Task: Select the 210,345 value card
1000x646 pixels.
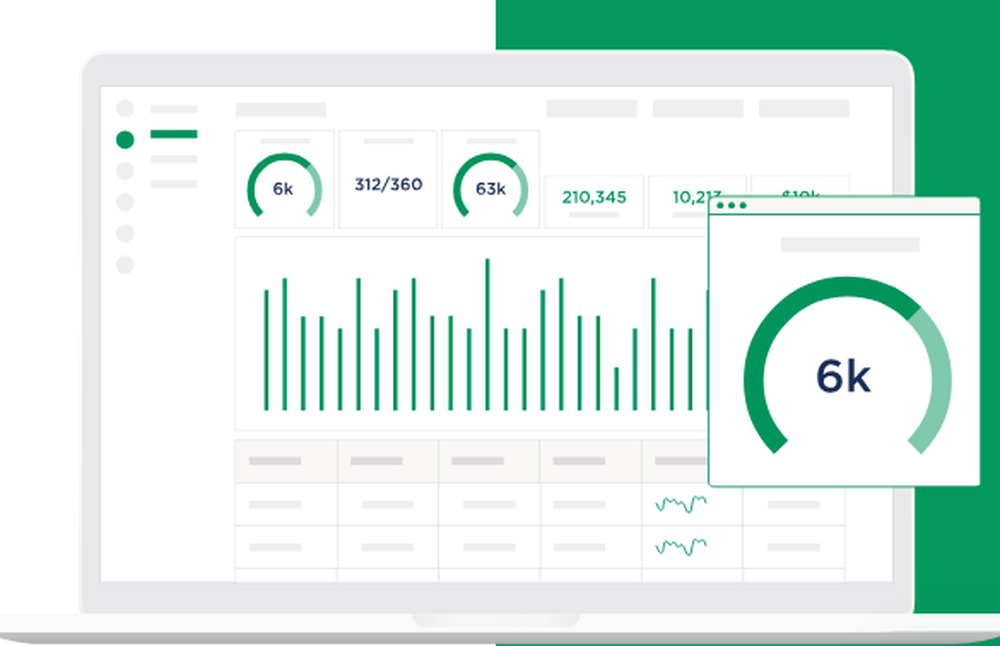Action: (594, 202)
